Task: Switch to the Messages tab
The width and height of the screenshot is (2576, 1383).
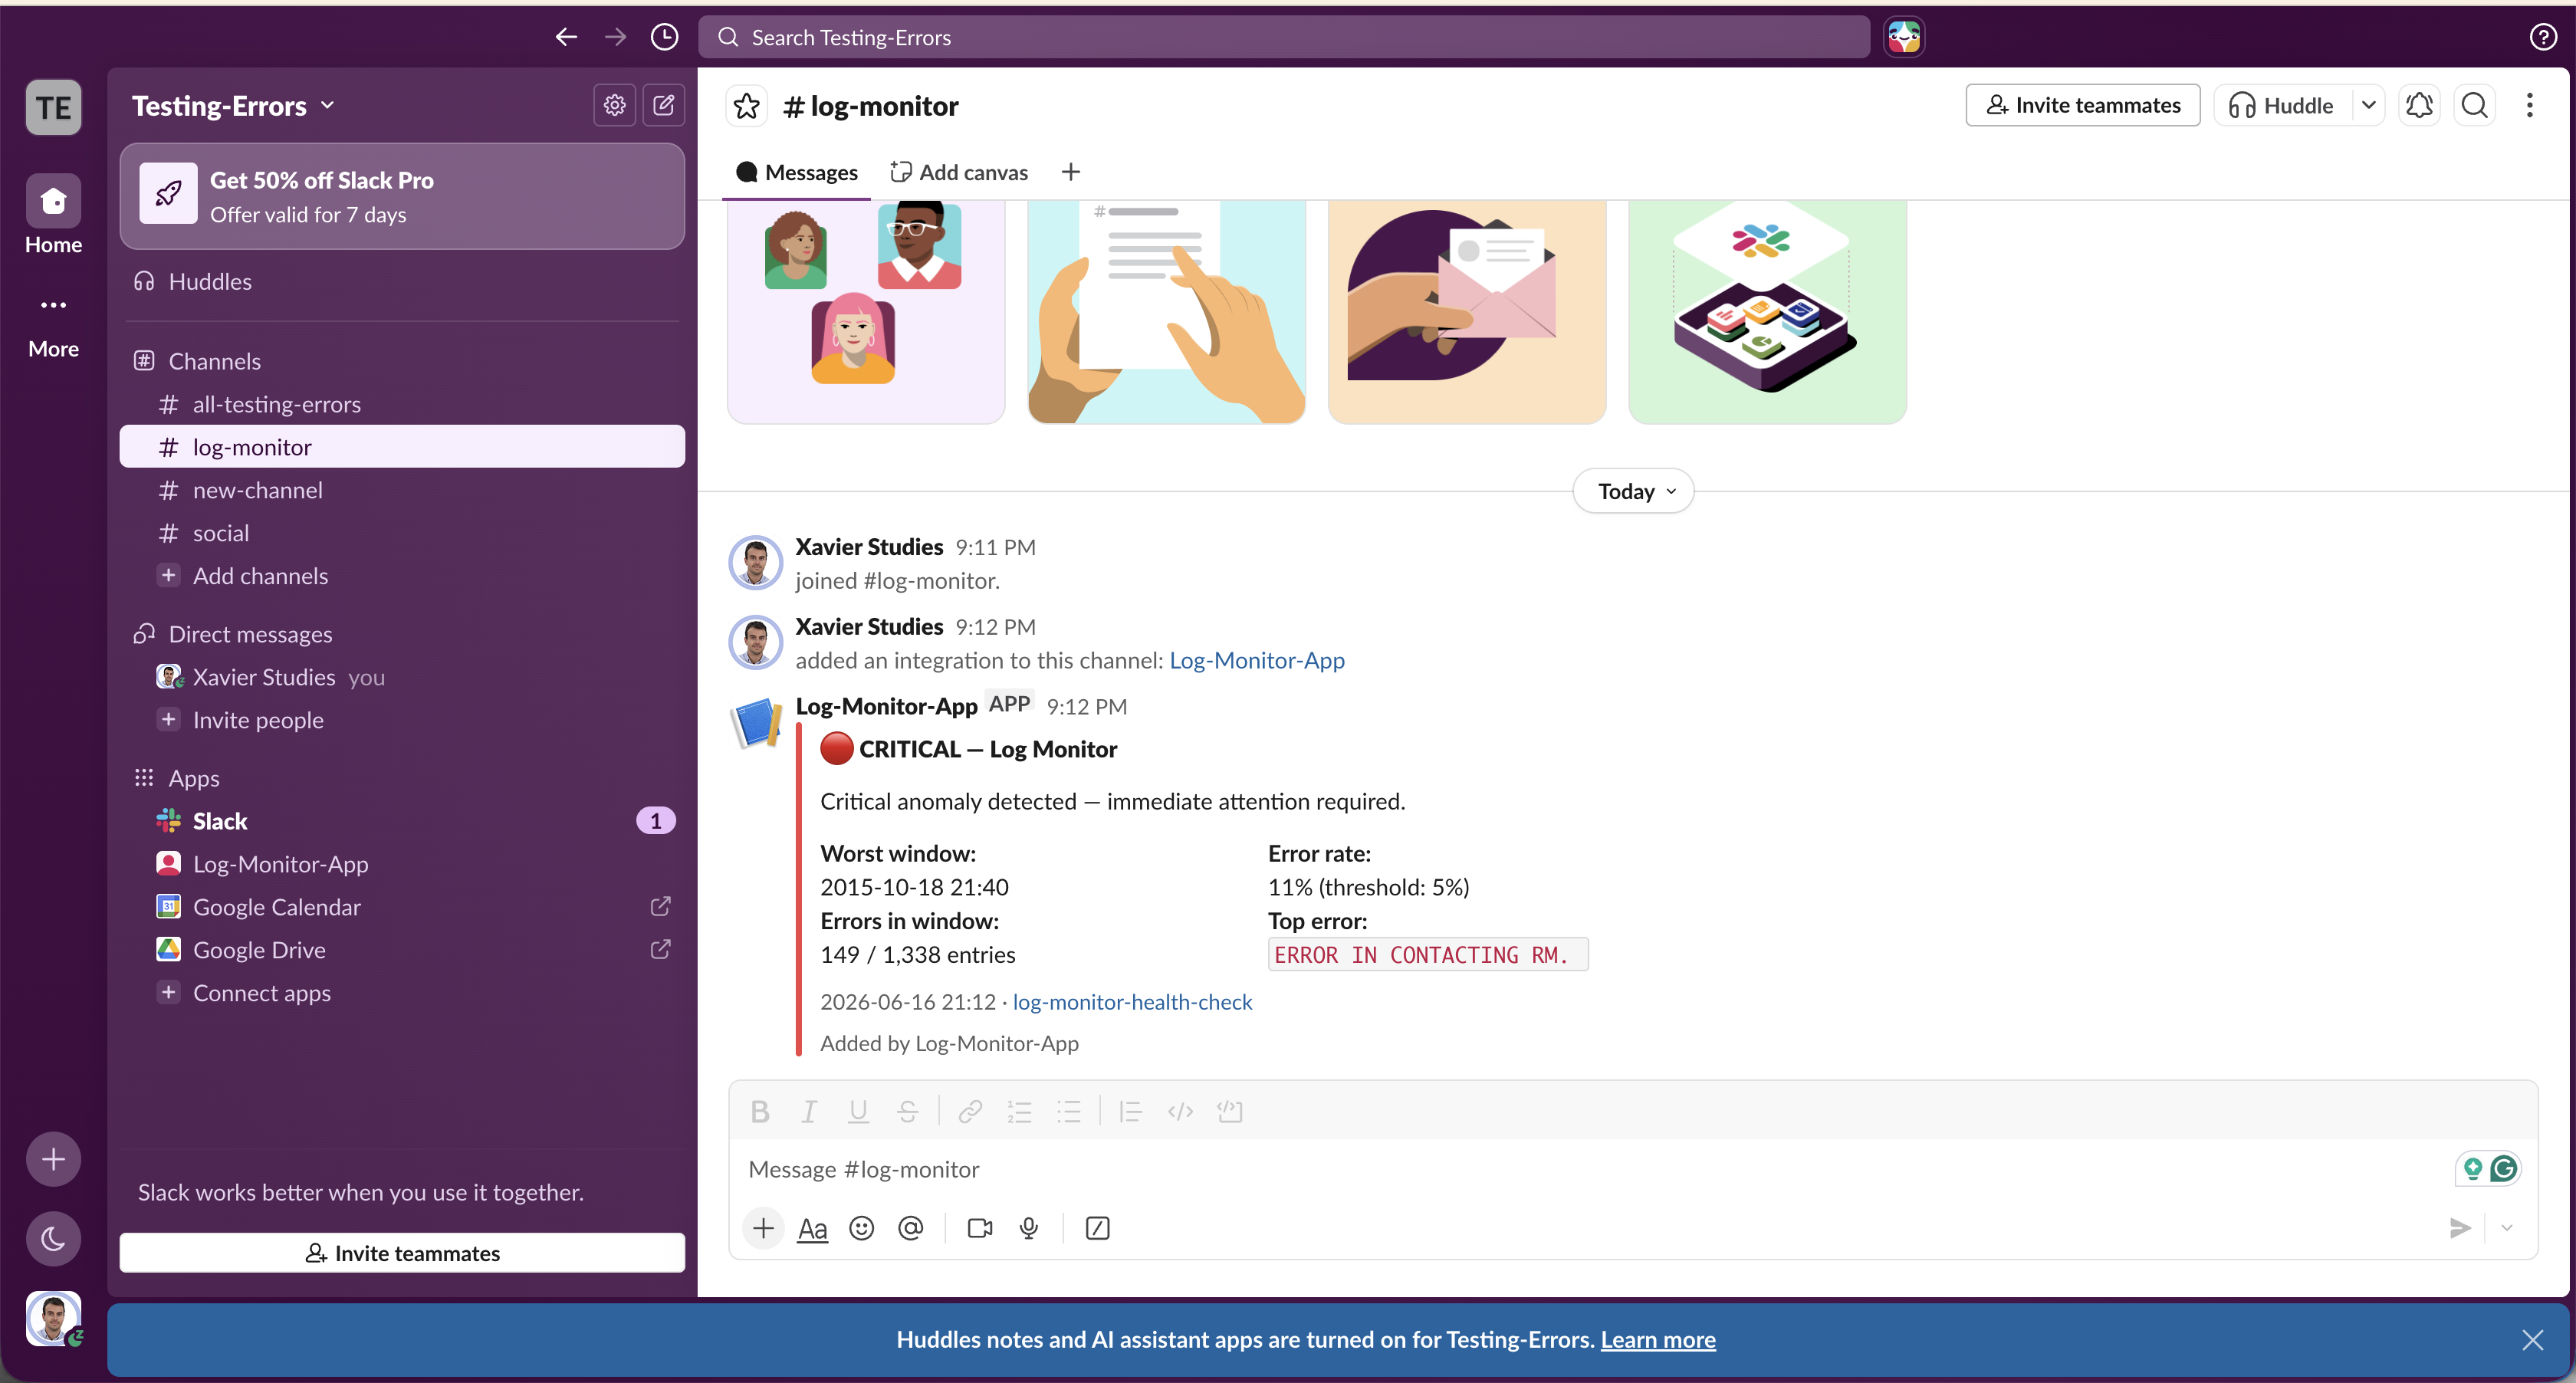Action: pos(797,172)
